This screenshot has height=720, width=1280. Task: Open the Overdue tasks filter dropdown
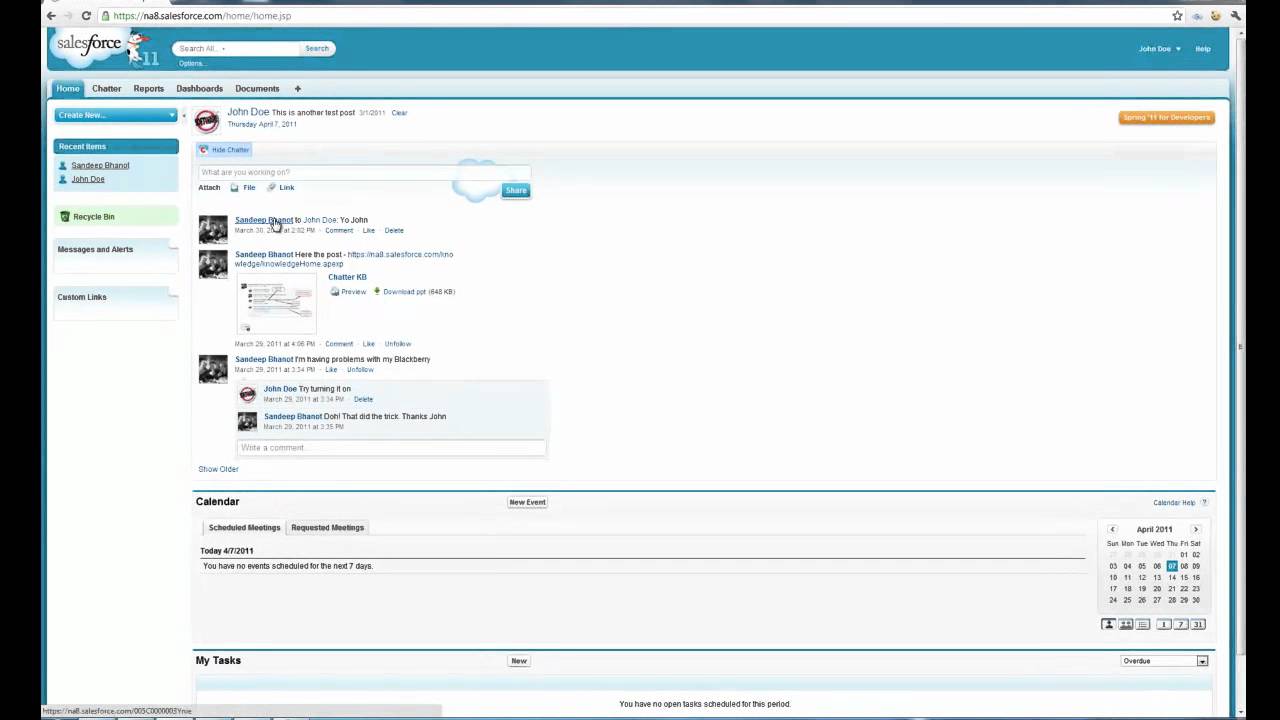[x=1165, y=661]
